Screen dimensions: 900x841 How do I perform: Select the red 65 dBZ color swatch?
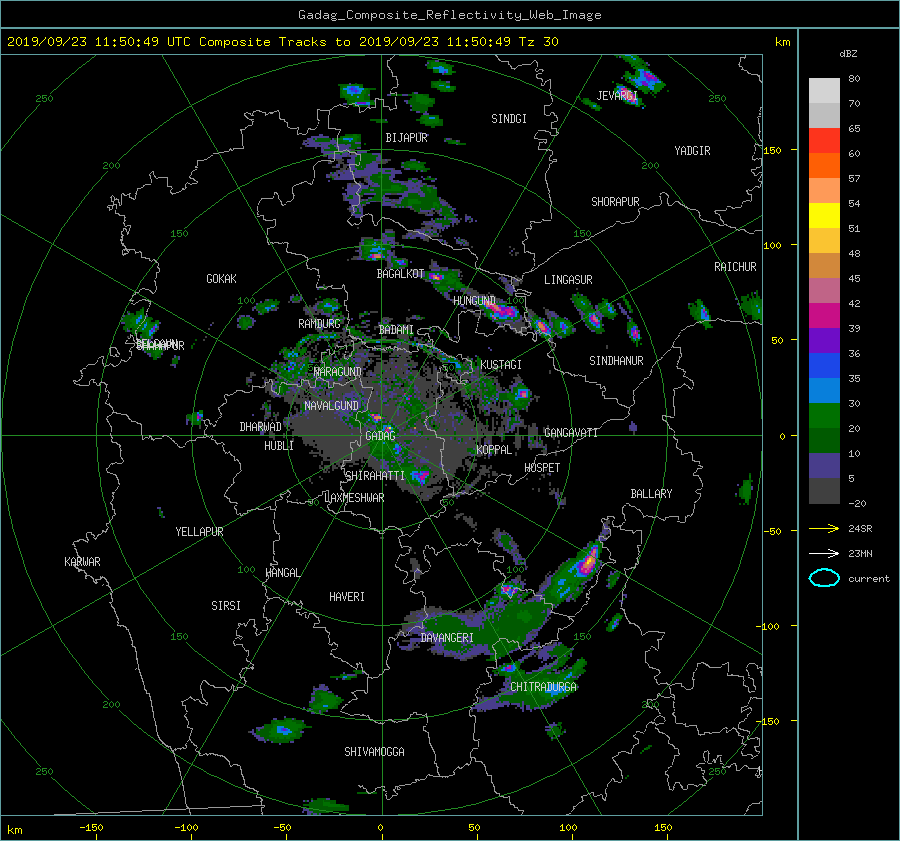pos(824,140)
